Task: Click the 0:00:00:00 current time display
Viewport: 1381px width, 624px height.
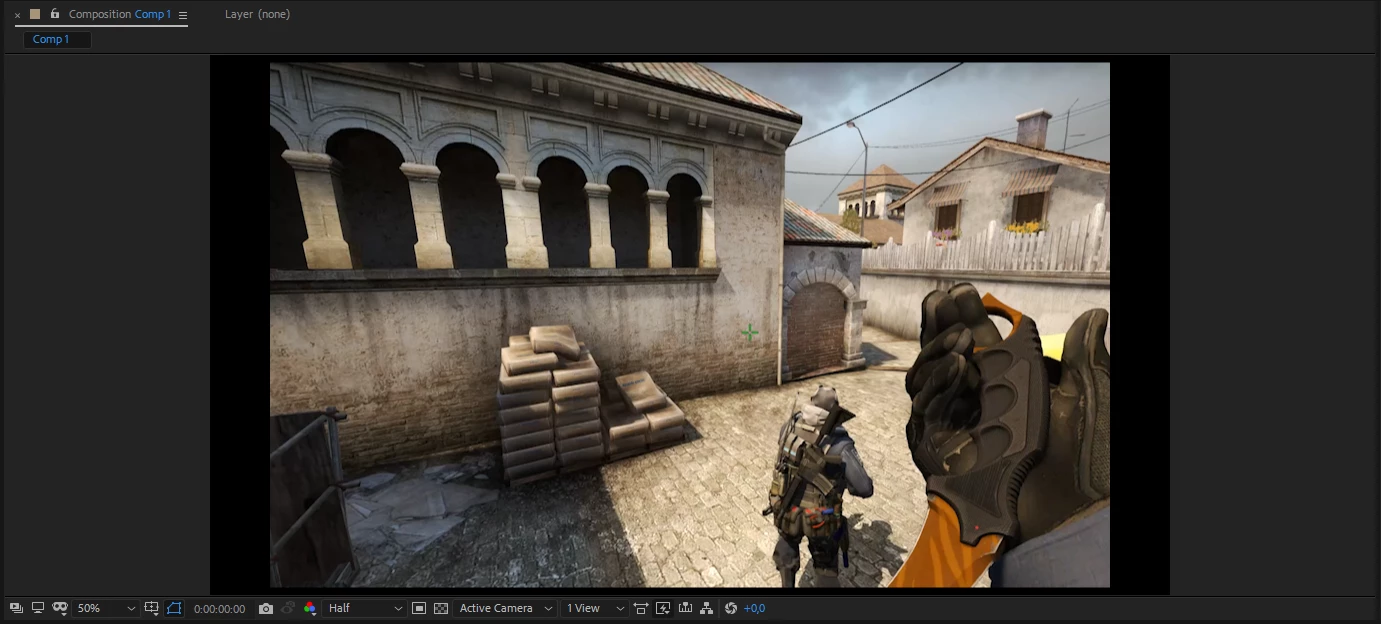Action: [219, 608]
